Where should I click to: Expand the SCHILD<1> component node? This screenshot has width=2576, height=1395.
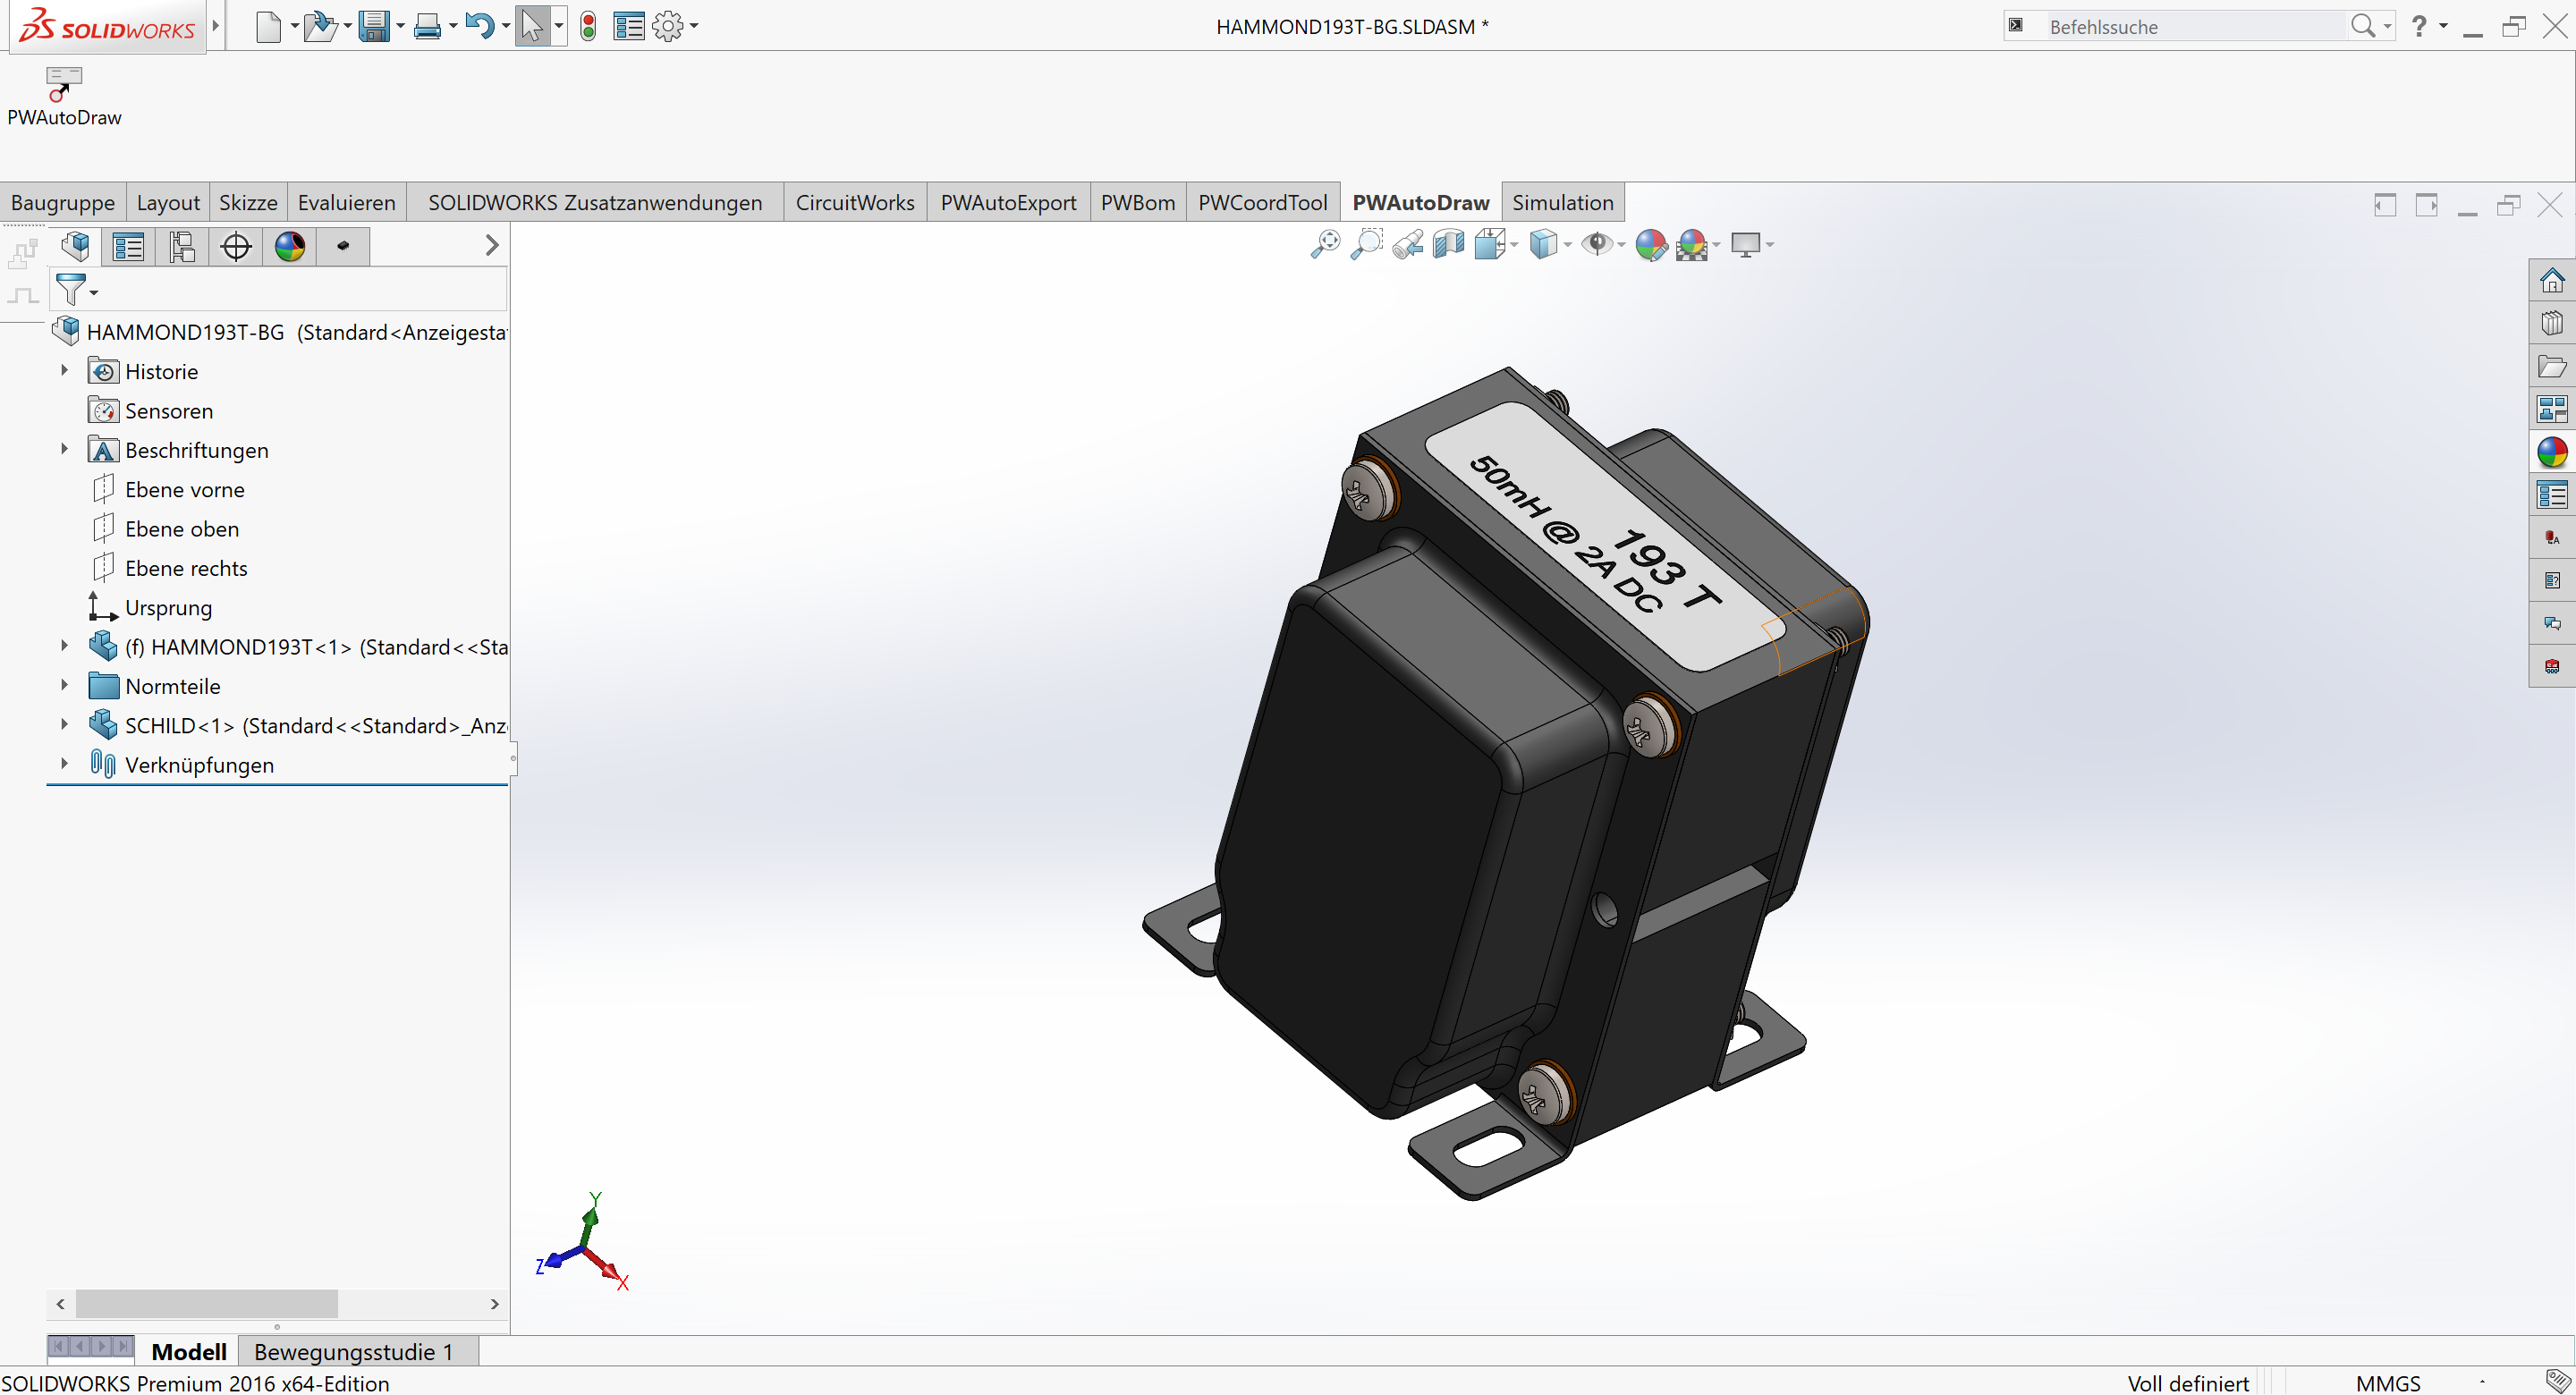pyautogui.click(x=64, y=725)
